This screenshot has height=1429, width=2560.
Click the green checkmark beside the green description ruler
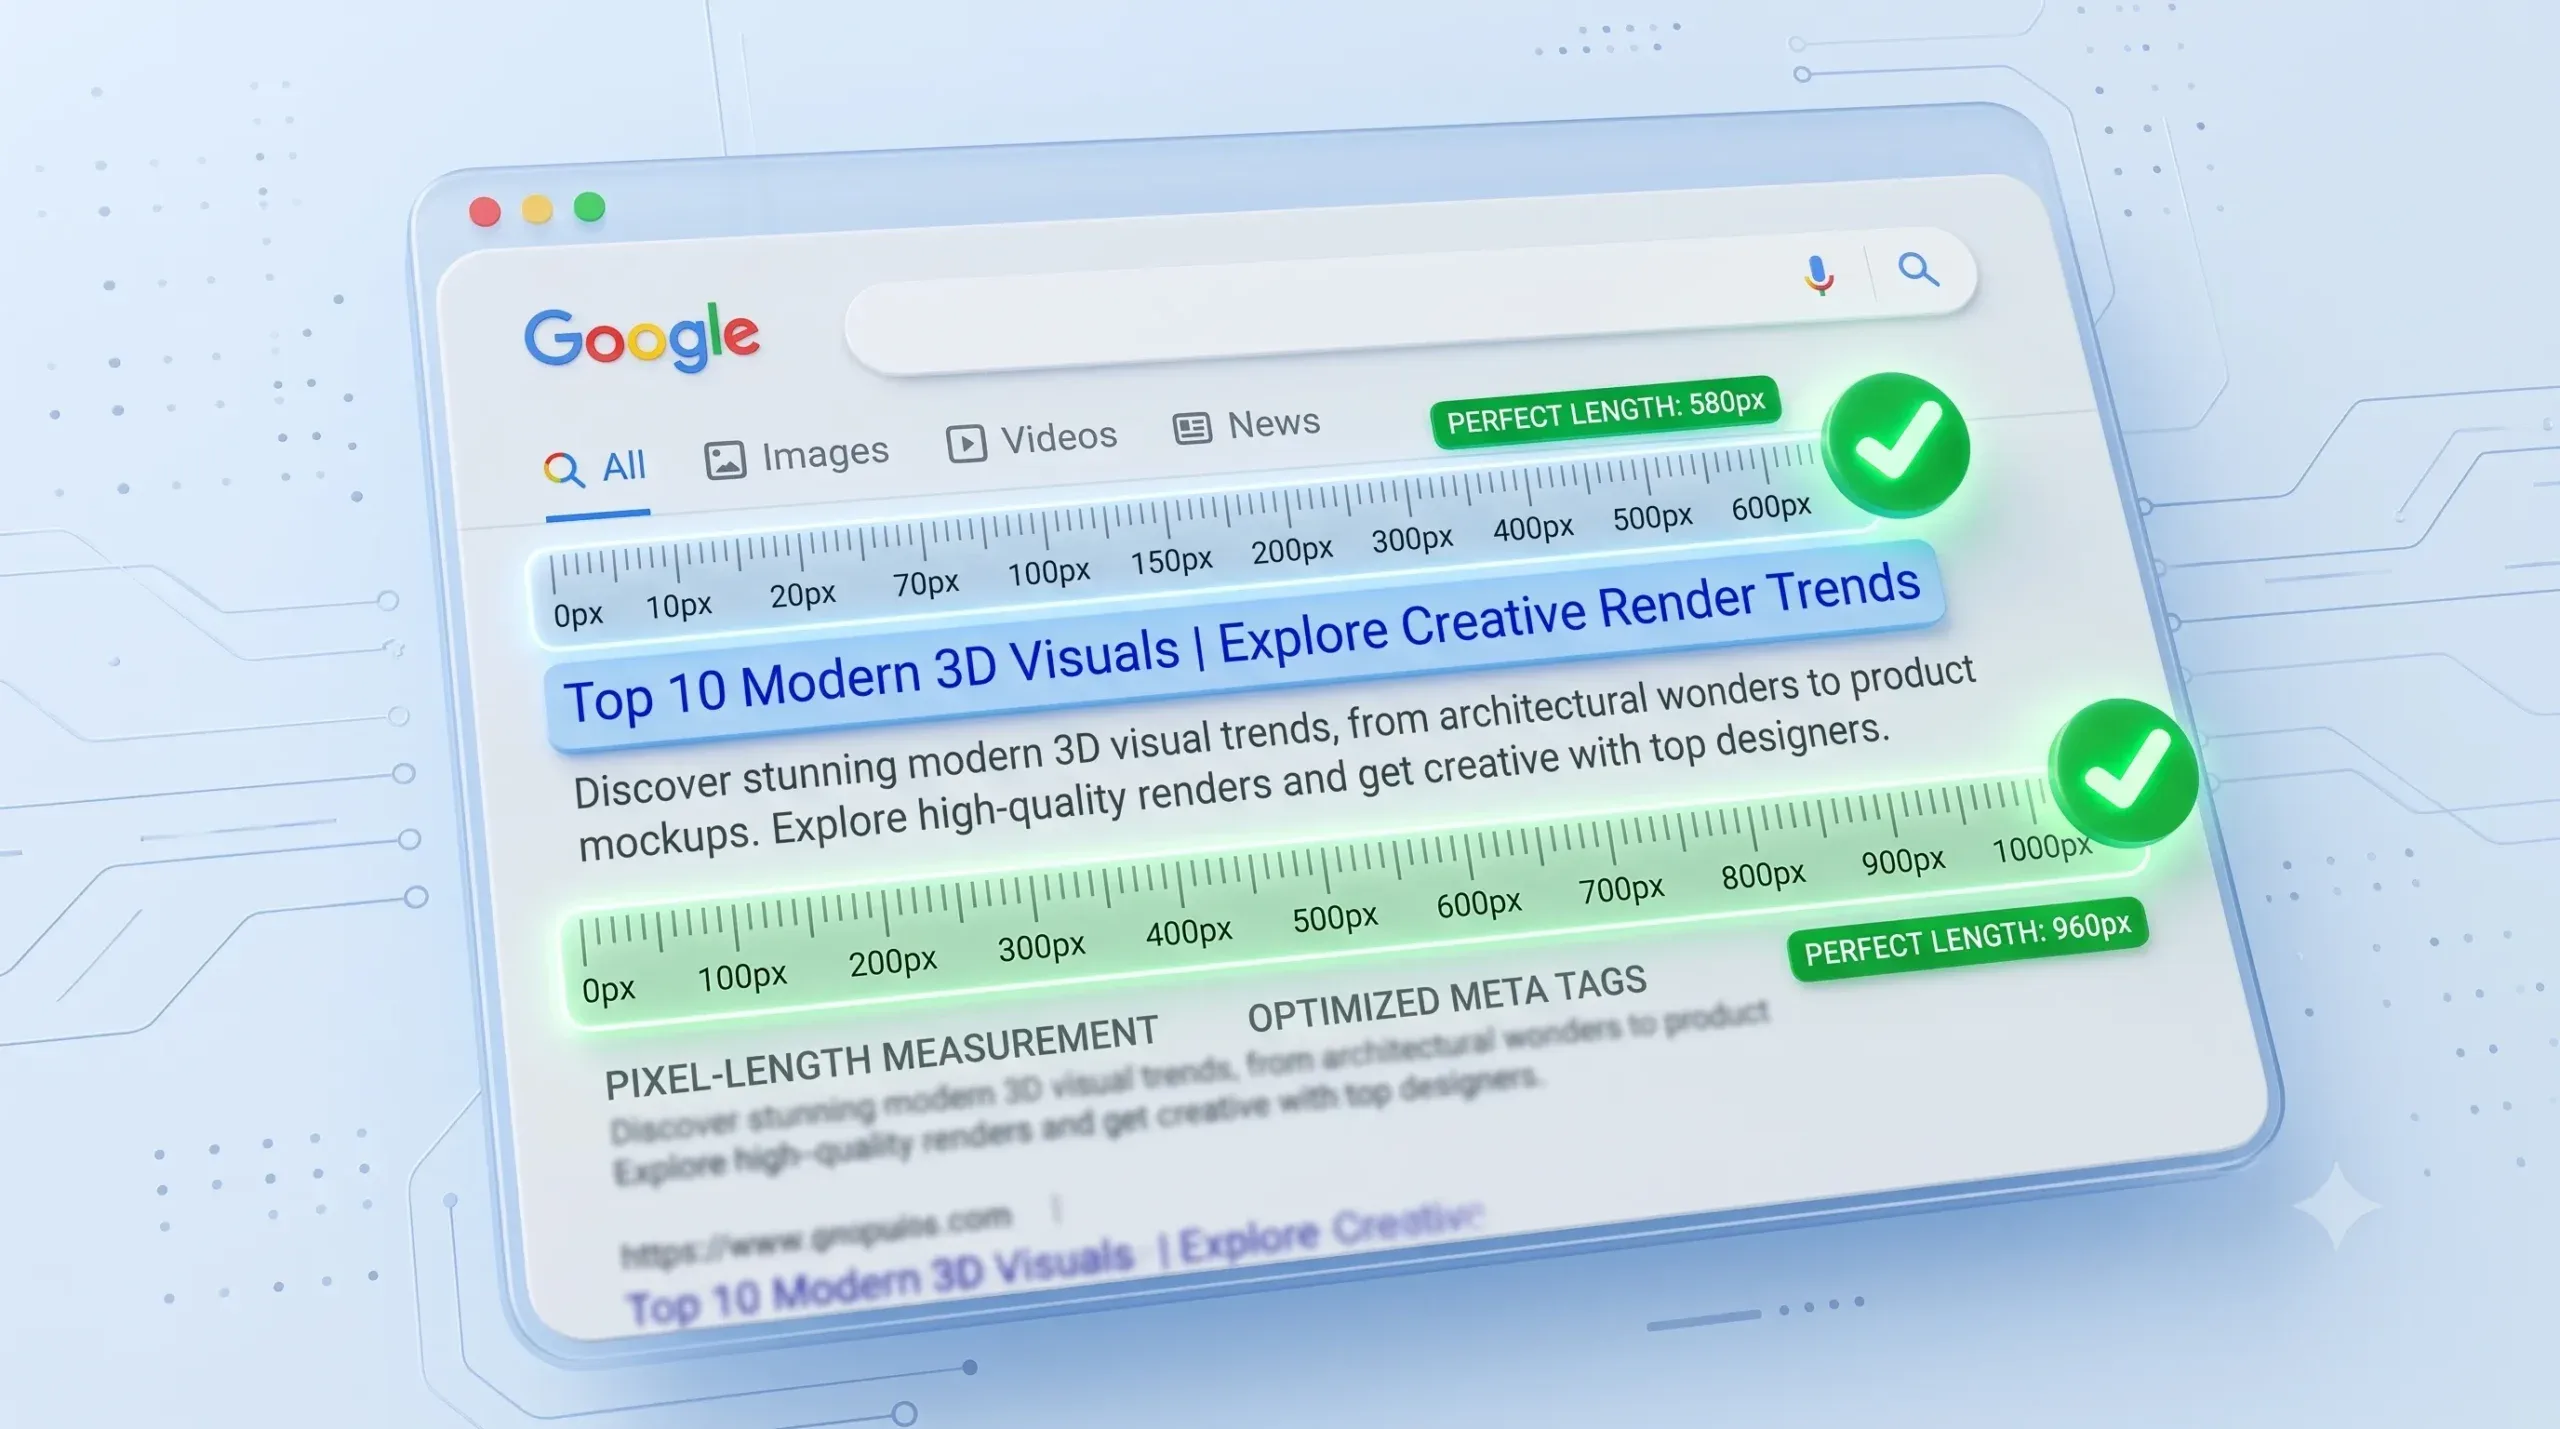pos(2123,772)
